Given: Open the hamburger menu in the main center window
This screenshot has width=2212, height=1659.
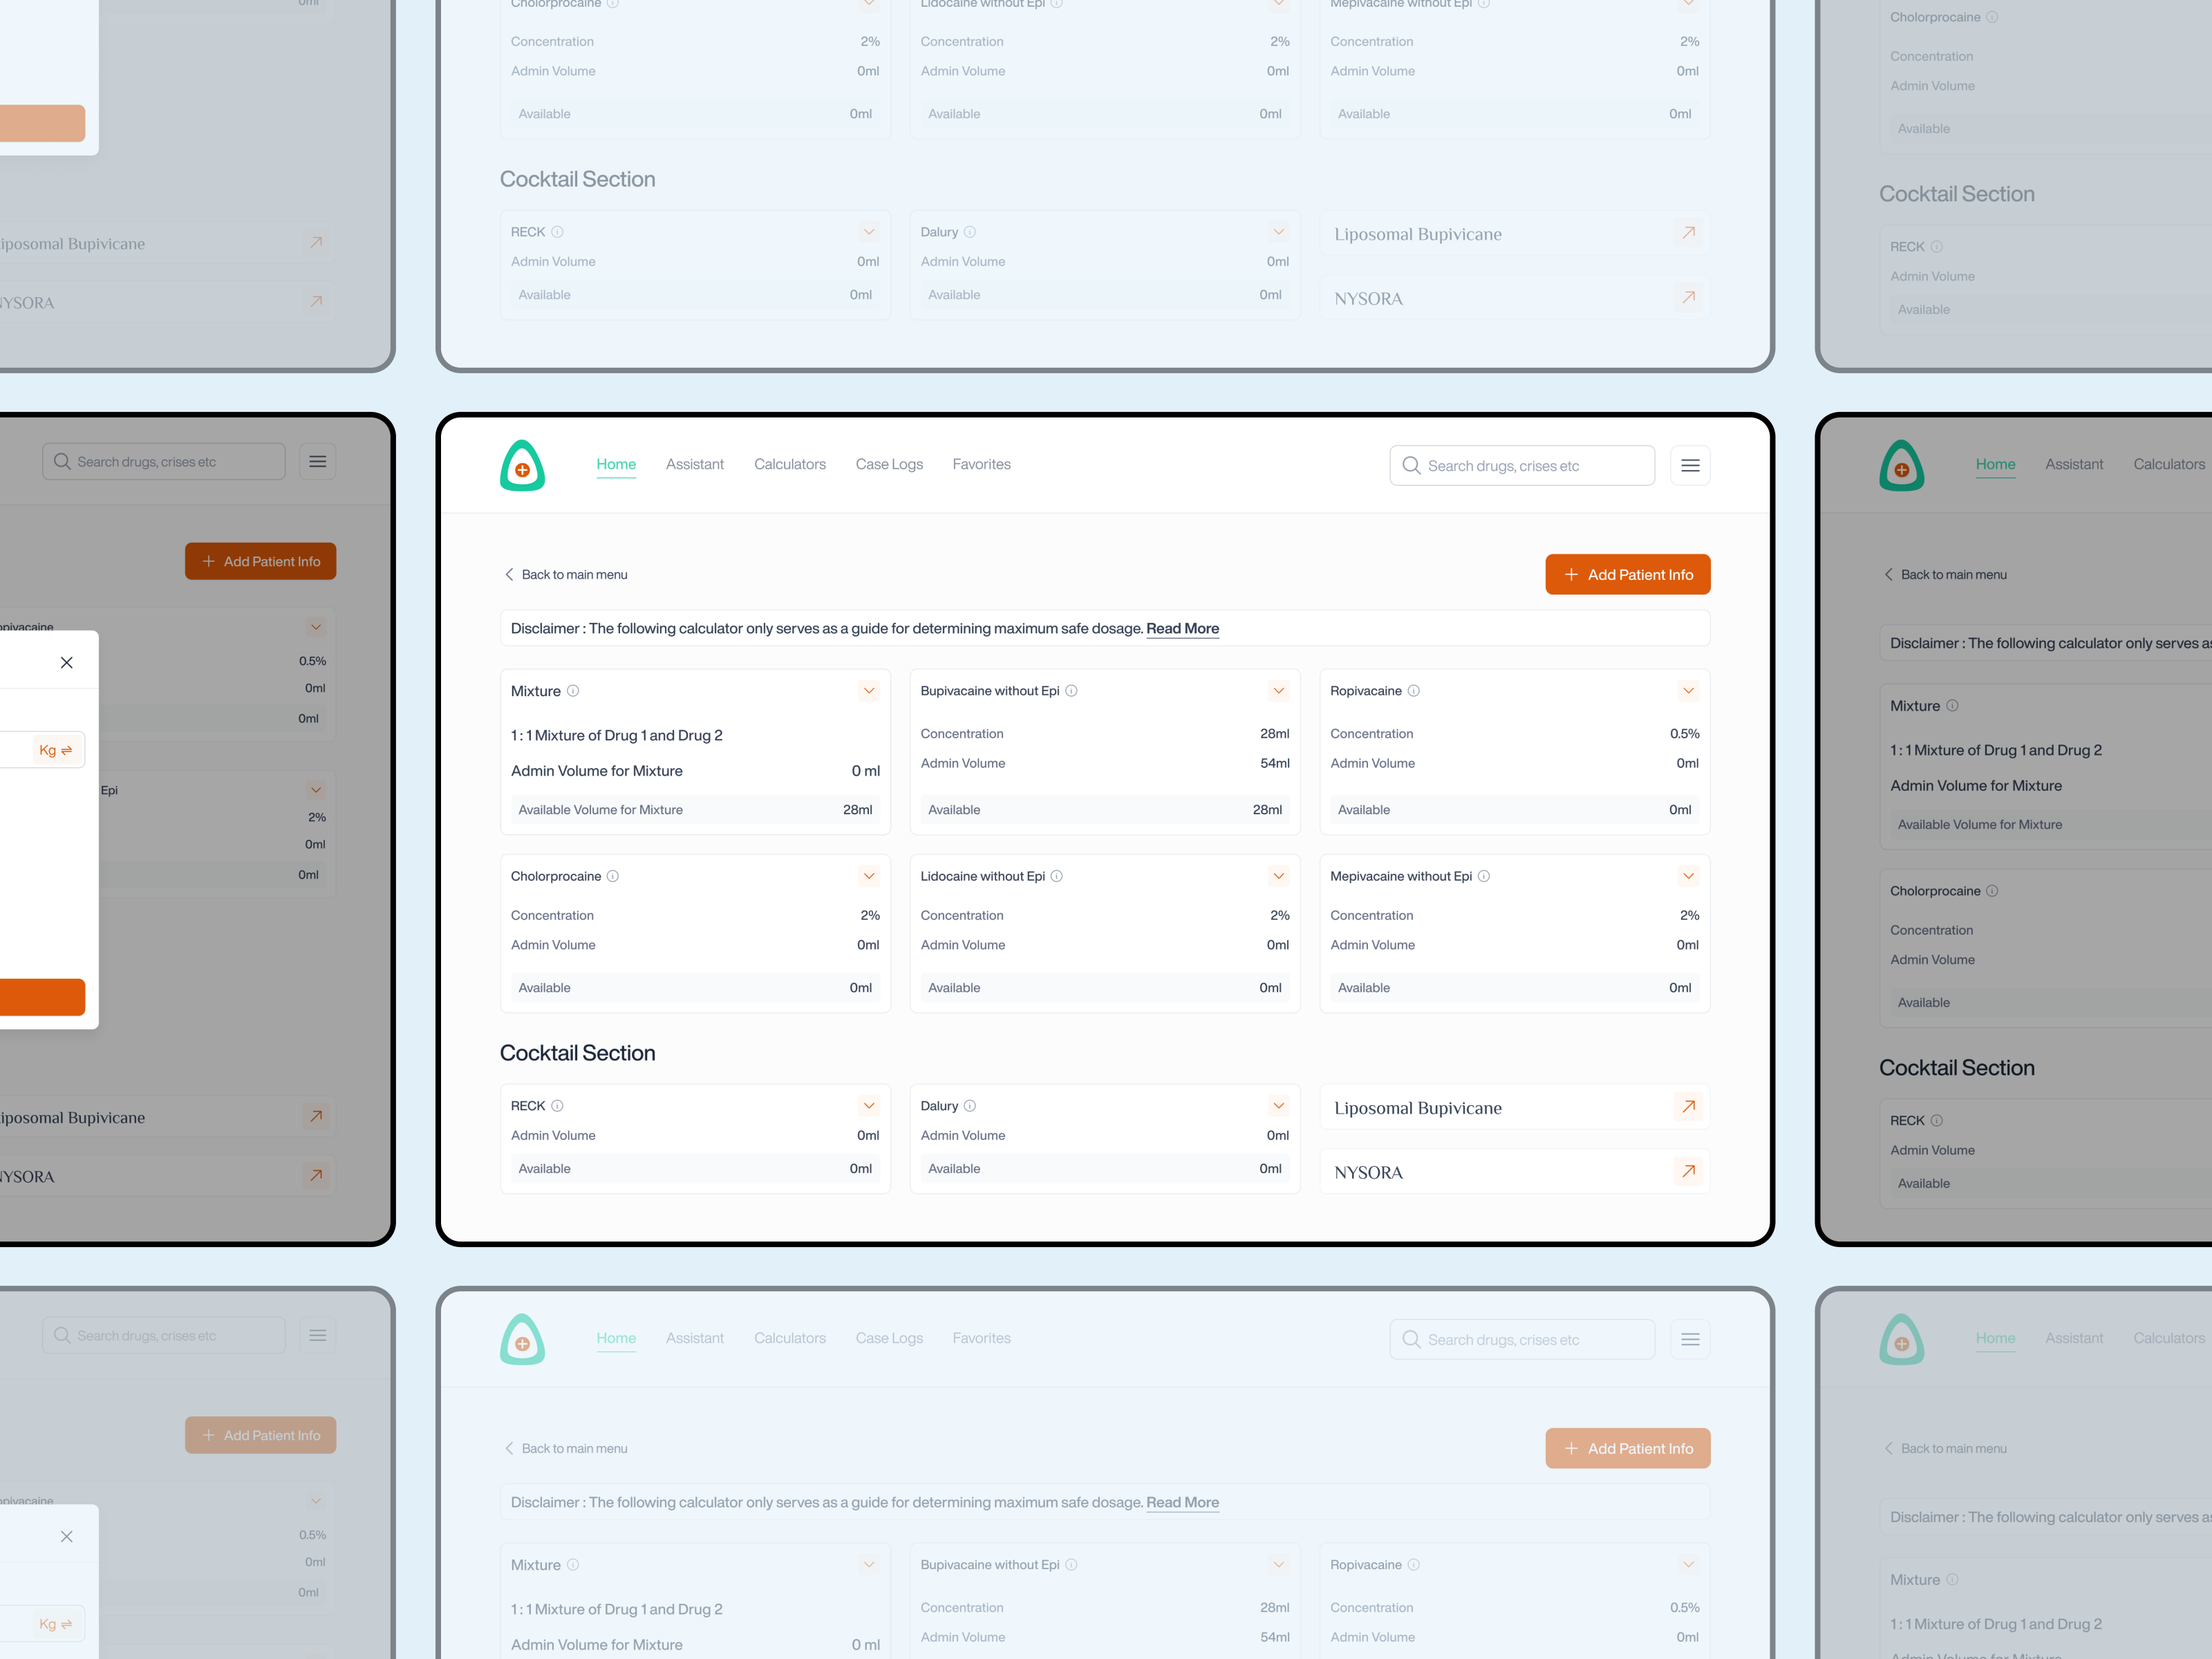Looking at the screenshot, I should click(x=1690, y=465).
